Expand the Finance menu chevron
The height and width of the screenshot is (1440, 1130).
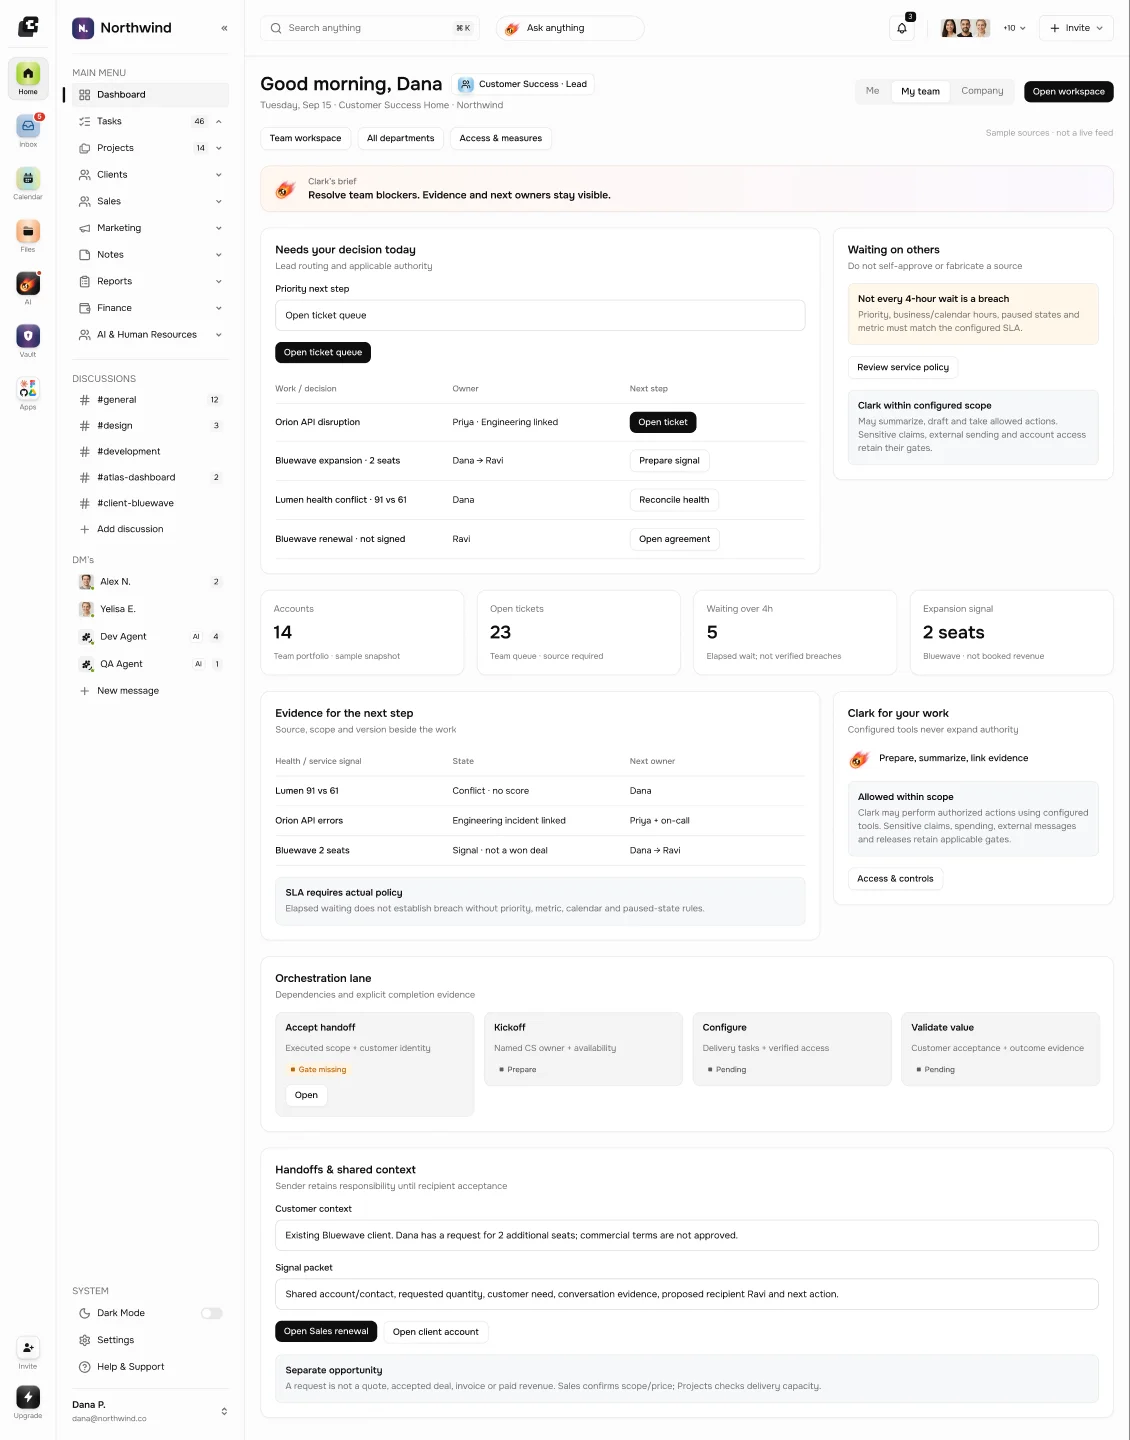point(219,308)
